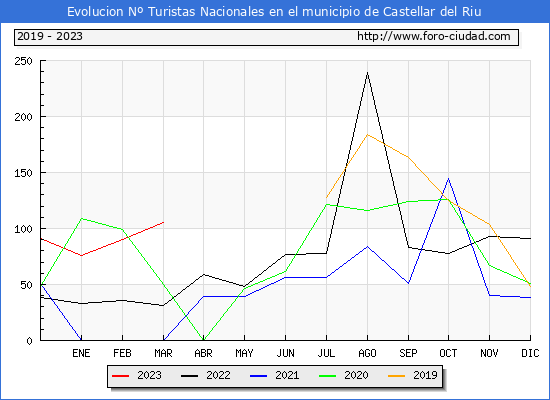The height and width of the screenshot is (400, 550).
Task: Click the black 2022 line peak at AGO
Action: click(367, 73)
